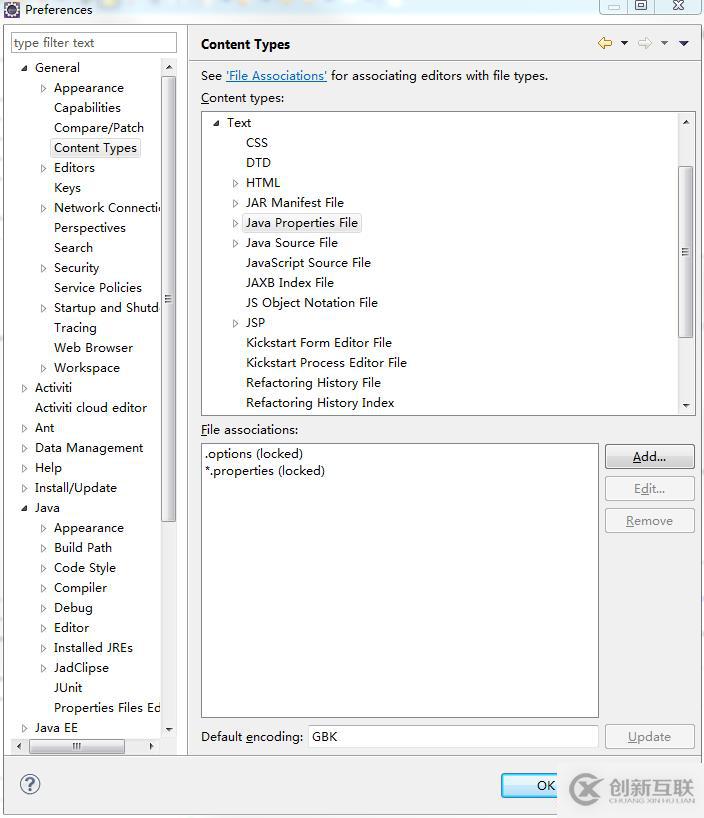Select Compare/Patch preference page

[99, 128]
